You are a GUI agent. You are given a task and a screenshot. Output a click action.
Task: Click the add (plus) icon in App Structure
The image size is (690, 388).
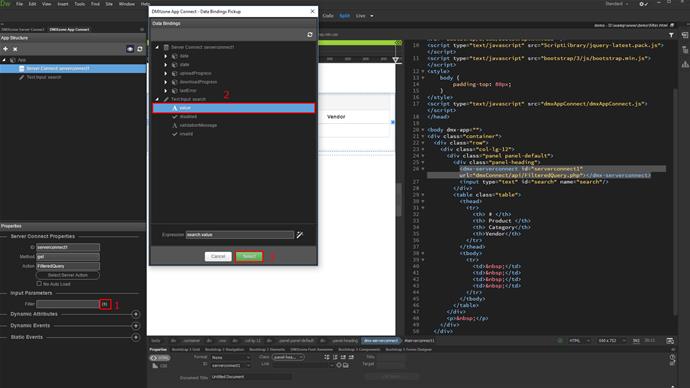point(5,49)
